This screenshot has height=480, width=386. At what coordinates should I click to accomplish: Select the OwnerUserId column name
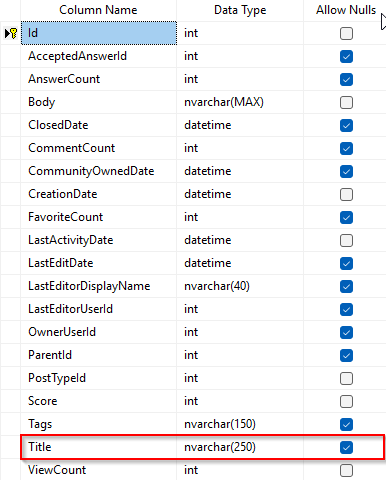99,332
